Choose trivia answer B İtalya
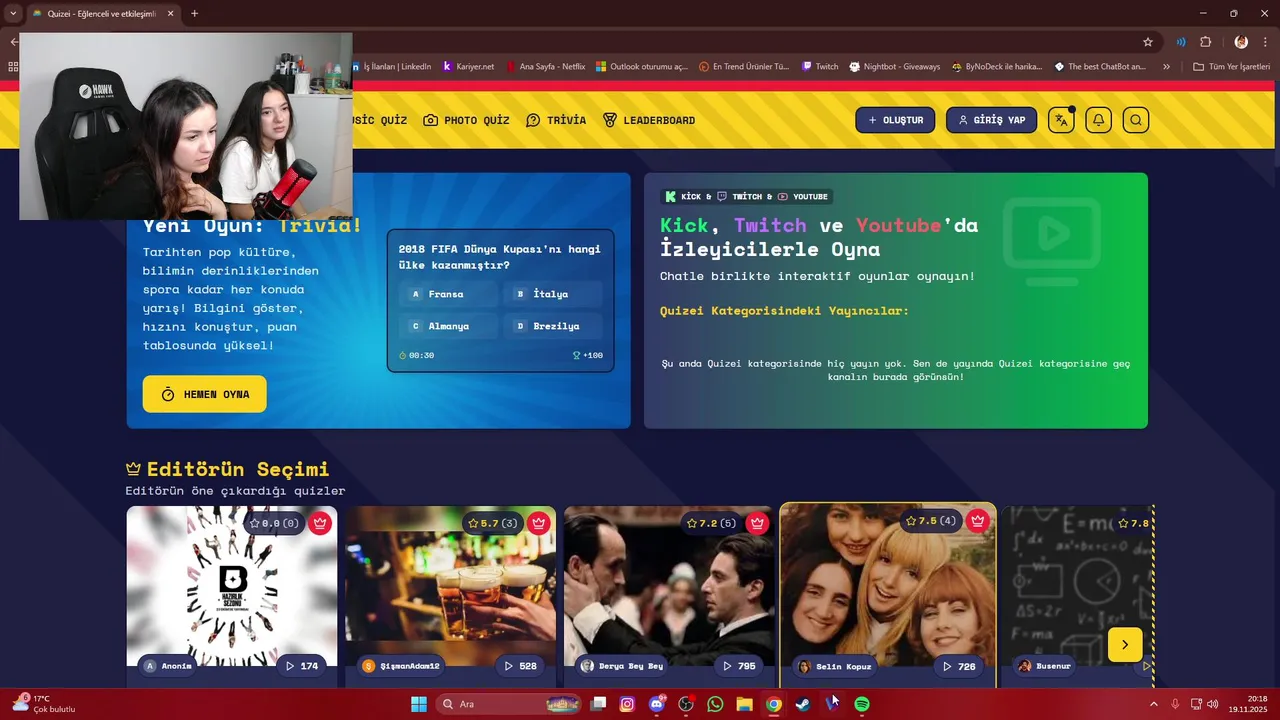This screenshot has width=1280, height=720. point(554,294)
